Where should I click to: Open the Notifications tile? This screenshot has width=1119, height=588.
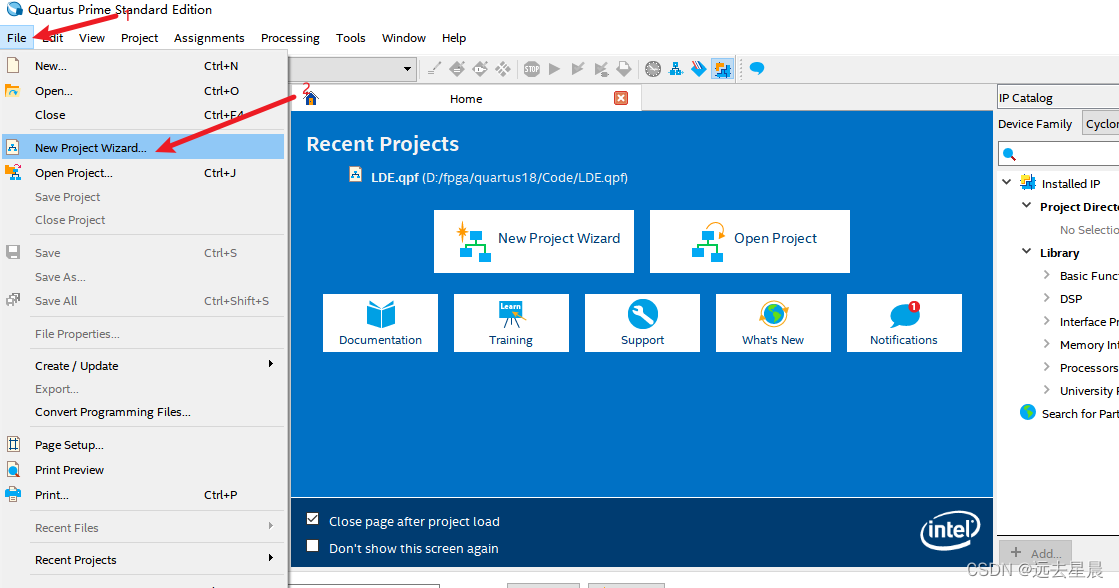(x=904, y=323)
